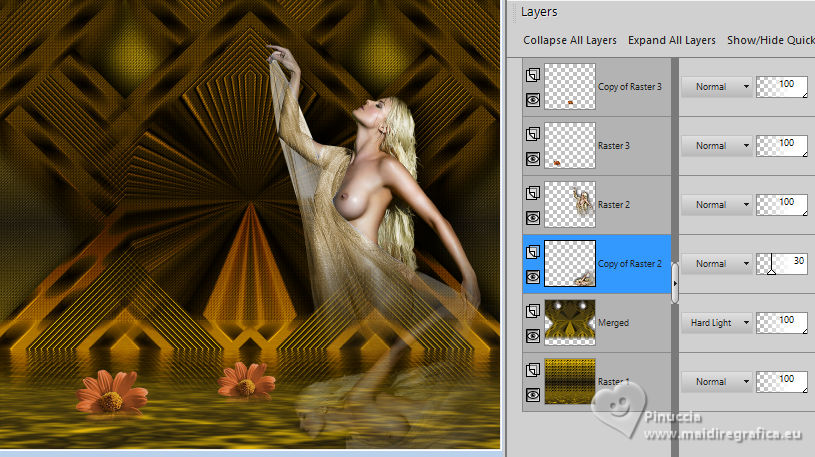815x457 pixels.
Task: Open blend mode dropdown for Copy of Raster 3
Action: click(717, 87)
